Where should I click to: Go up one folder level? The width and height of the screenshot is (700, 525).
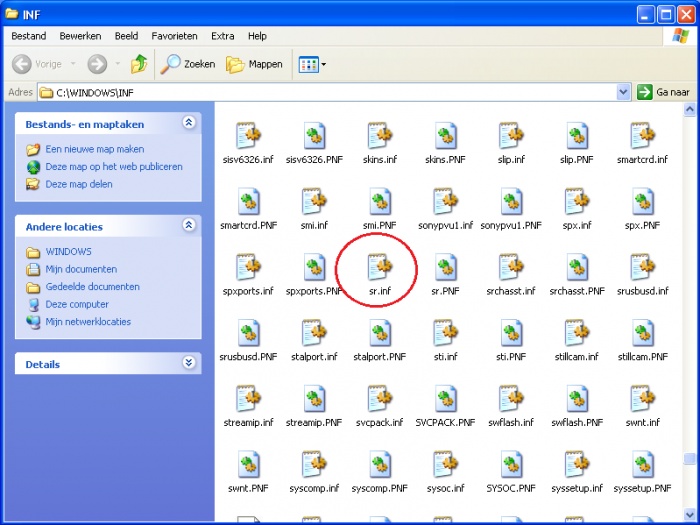[x=139, y=64]
